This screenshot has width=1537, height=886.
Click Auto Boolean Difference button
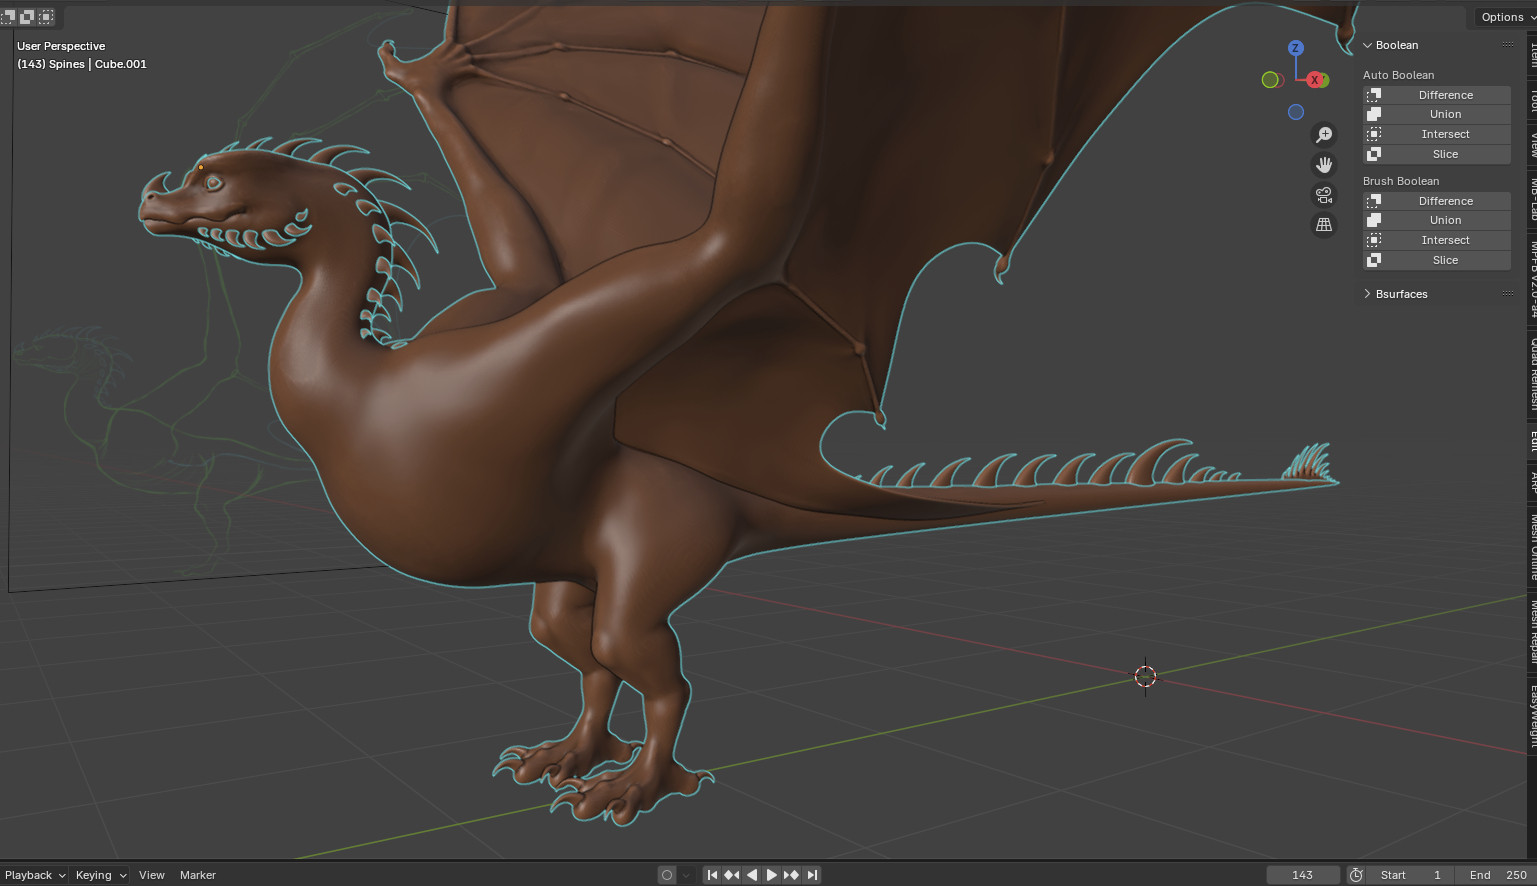click(1437, 95)
